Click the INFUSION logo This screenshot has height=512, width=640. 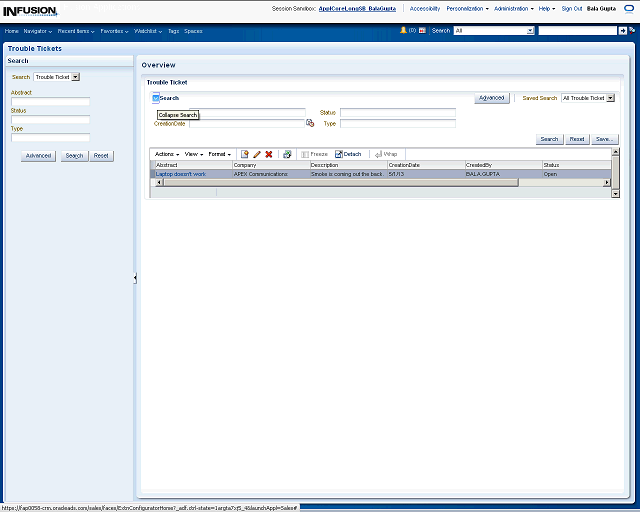(x=30, y=11)
